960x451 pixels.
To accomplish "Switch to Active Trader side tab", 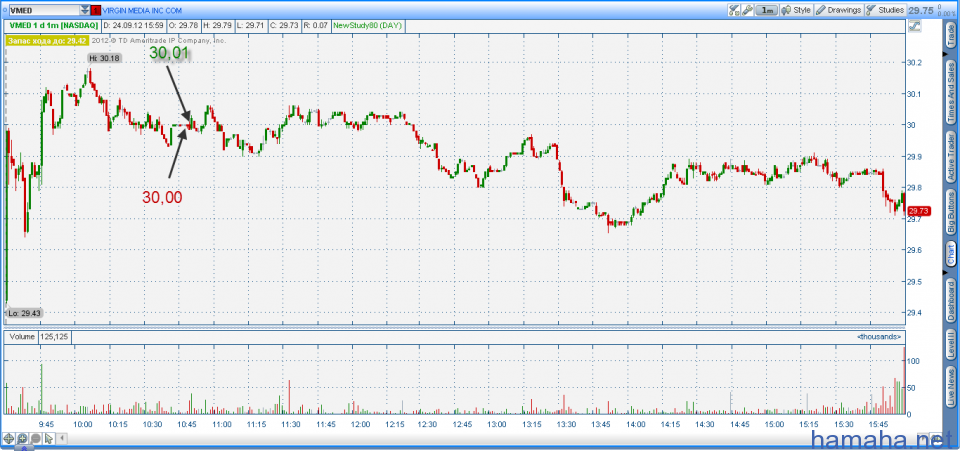I will pyautogui.click(x=951, y=157).
